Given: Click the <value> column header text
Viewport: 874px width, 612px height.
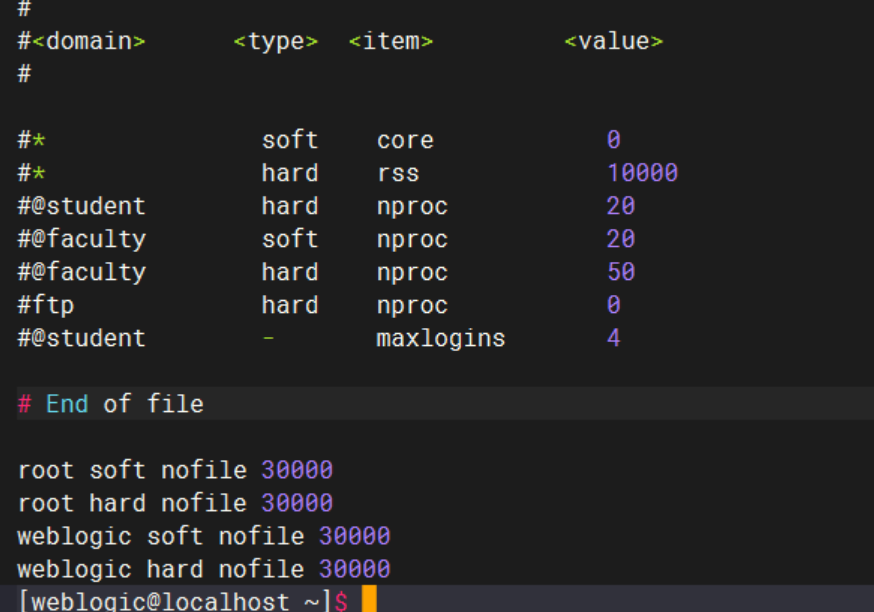Looking at the screenshot, I should (x=613, y=41).
